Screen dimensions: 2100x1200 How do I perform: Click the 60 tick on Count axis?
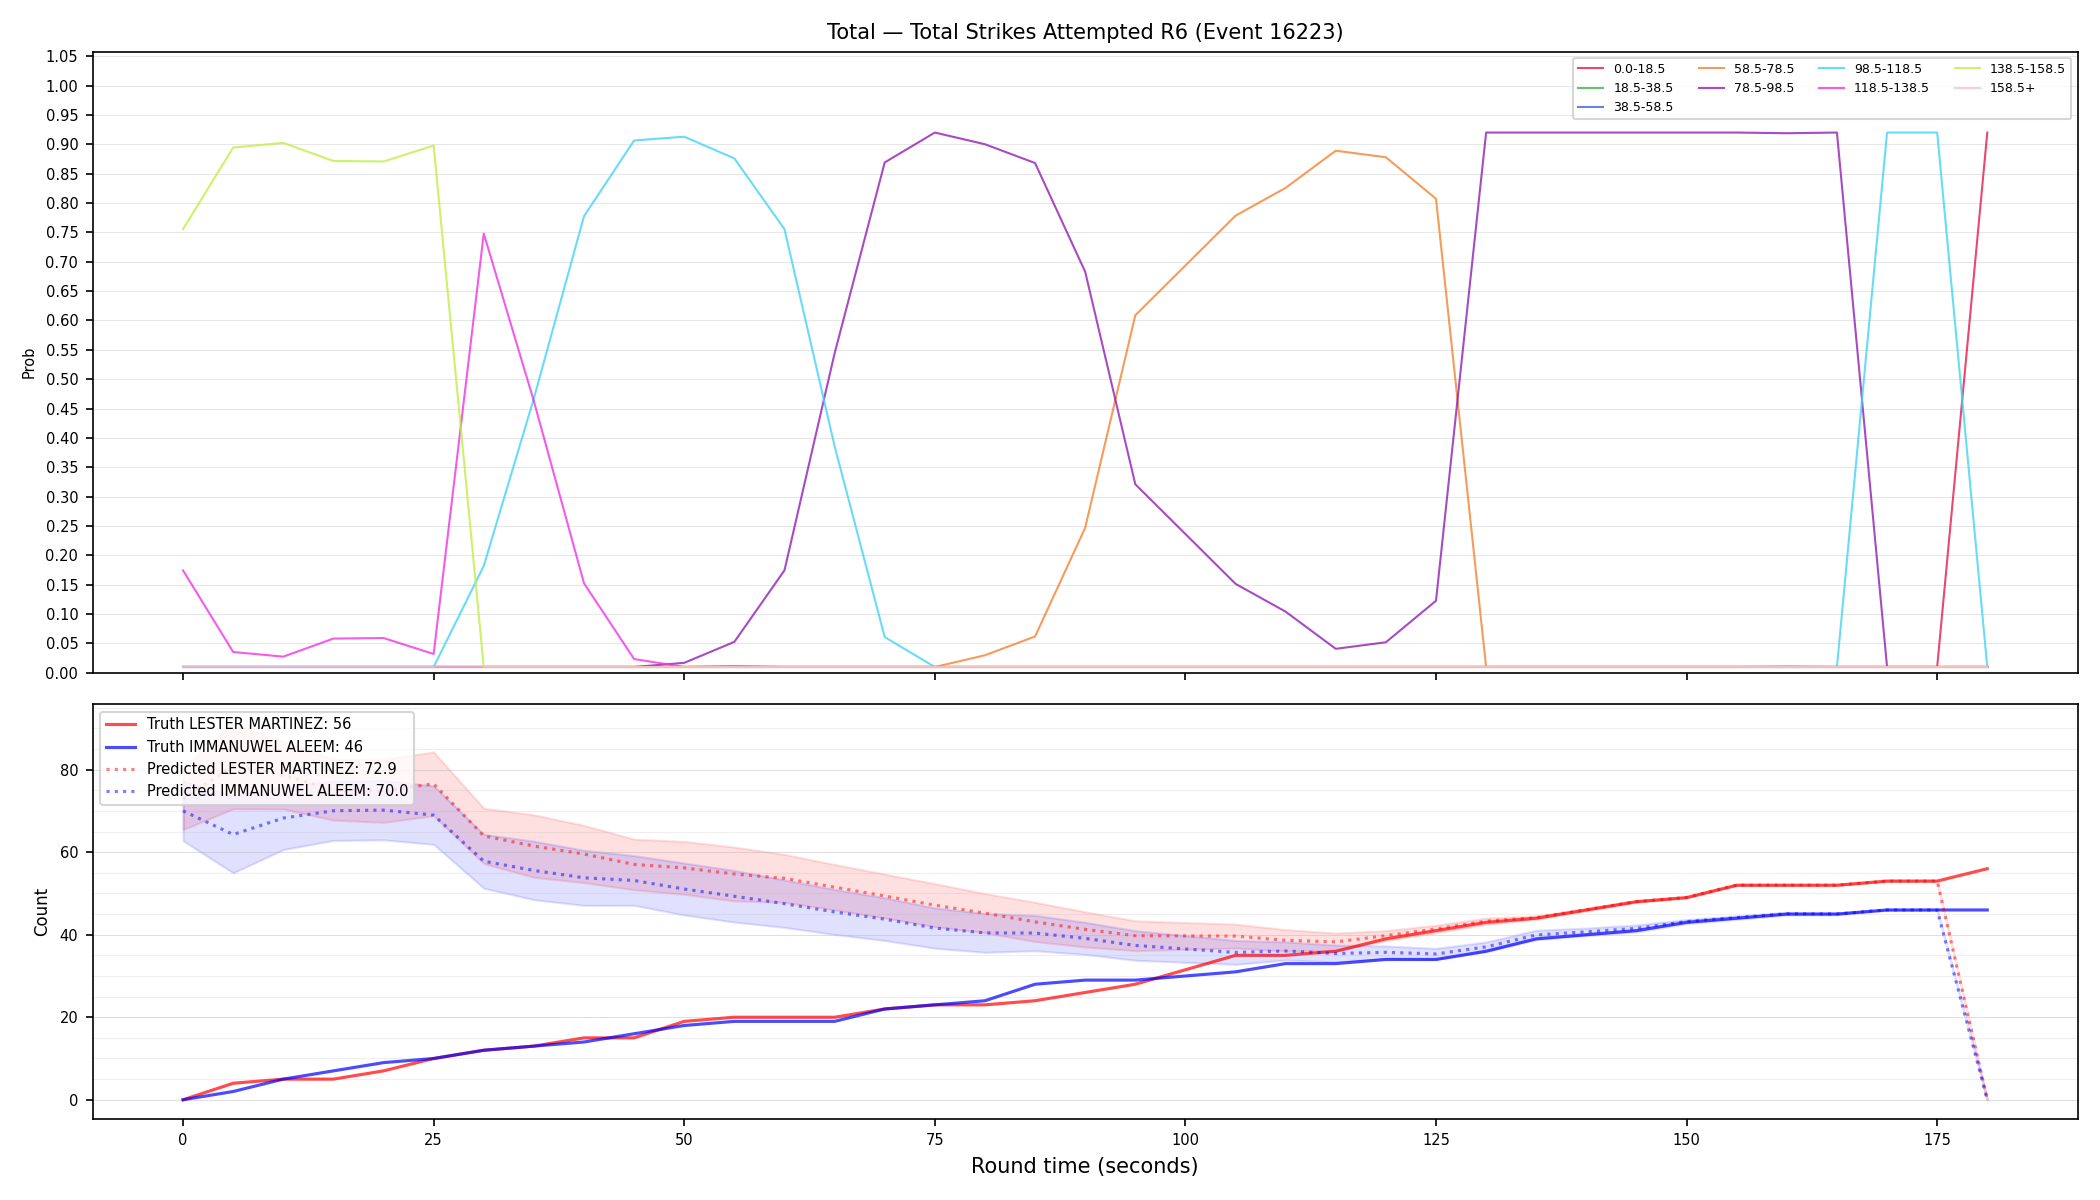(x=69, y=853)
